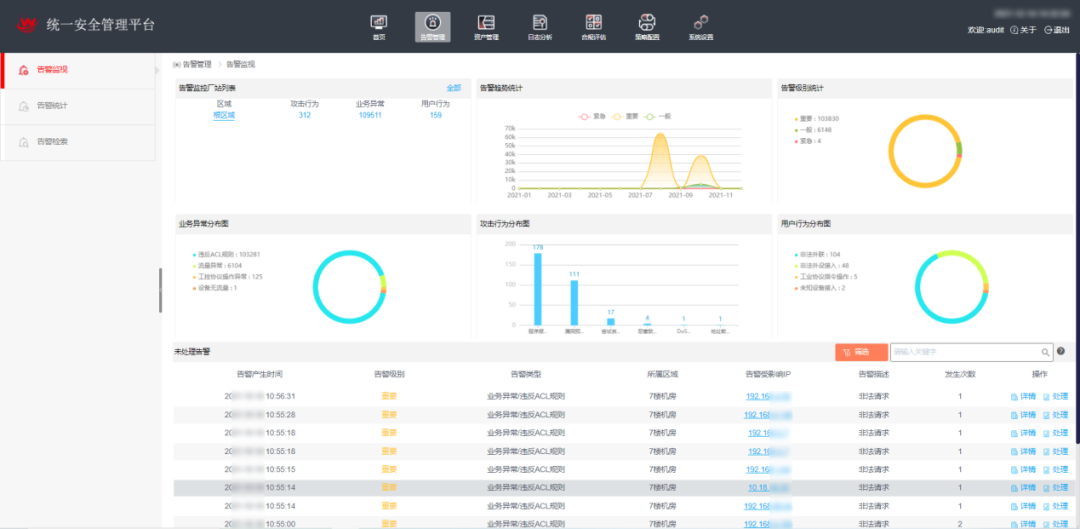Click the 告警级别 column header
The height and width of the screenshot is (529, 1080).
pyautogui.click(x=389, y=375)
